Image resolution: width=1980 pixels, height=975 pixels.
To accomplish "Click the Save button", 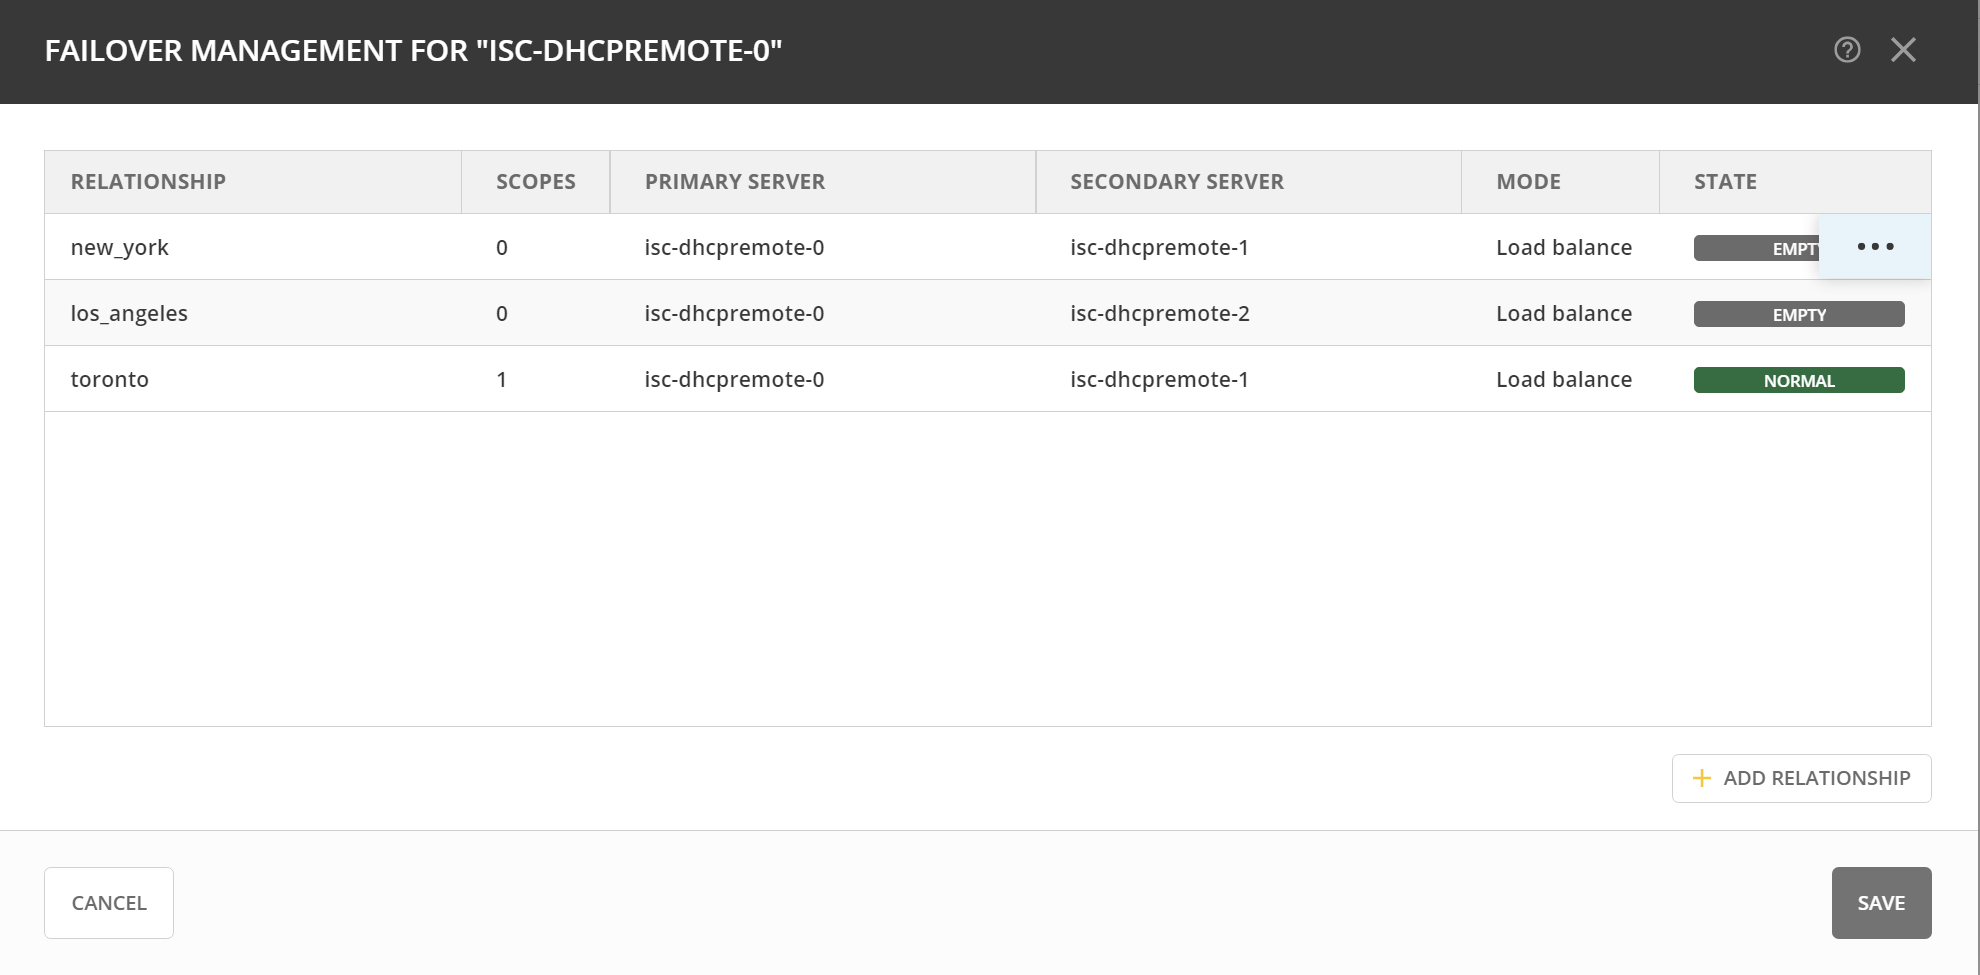I will 1880,903.
